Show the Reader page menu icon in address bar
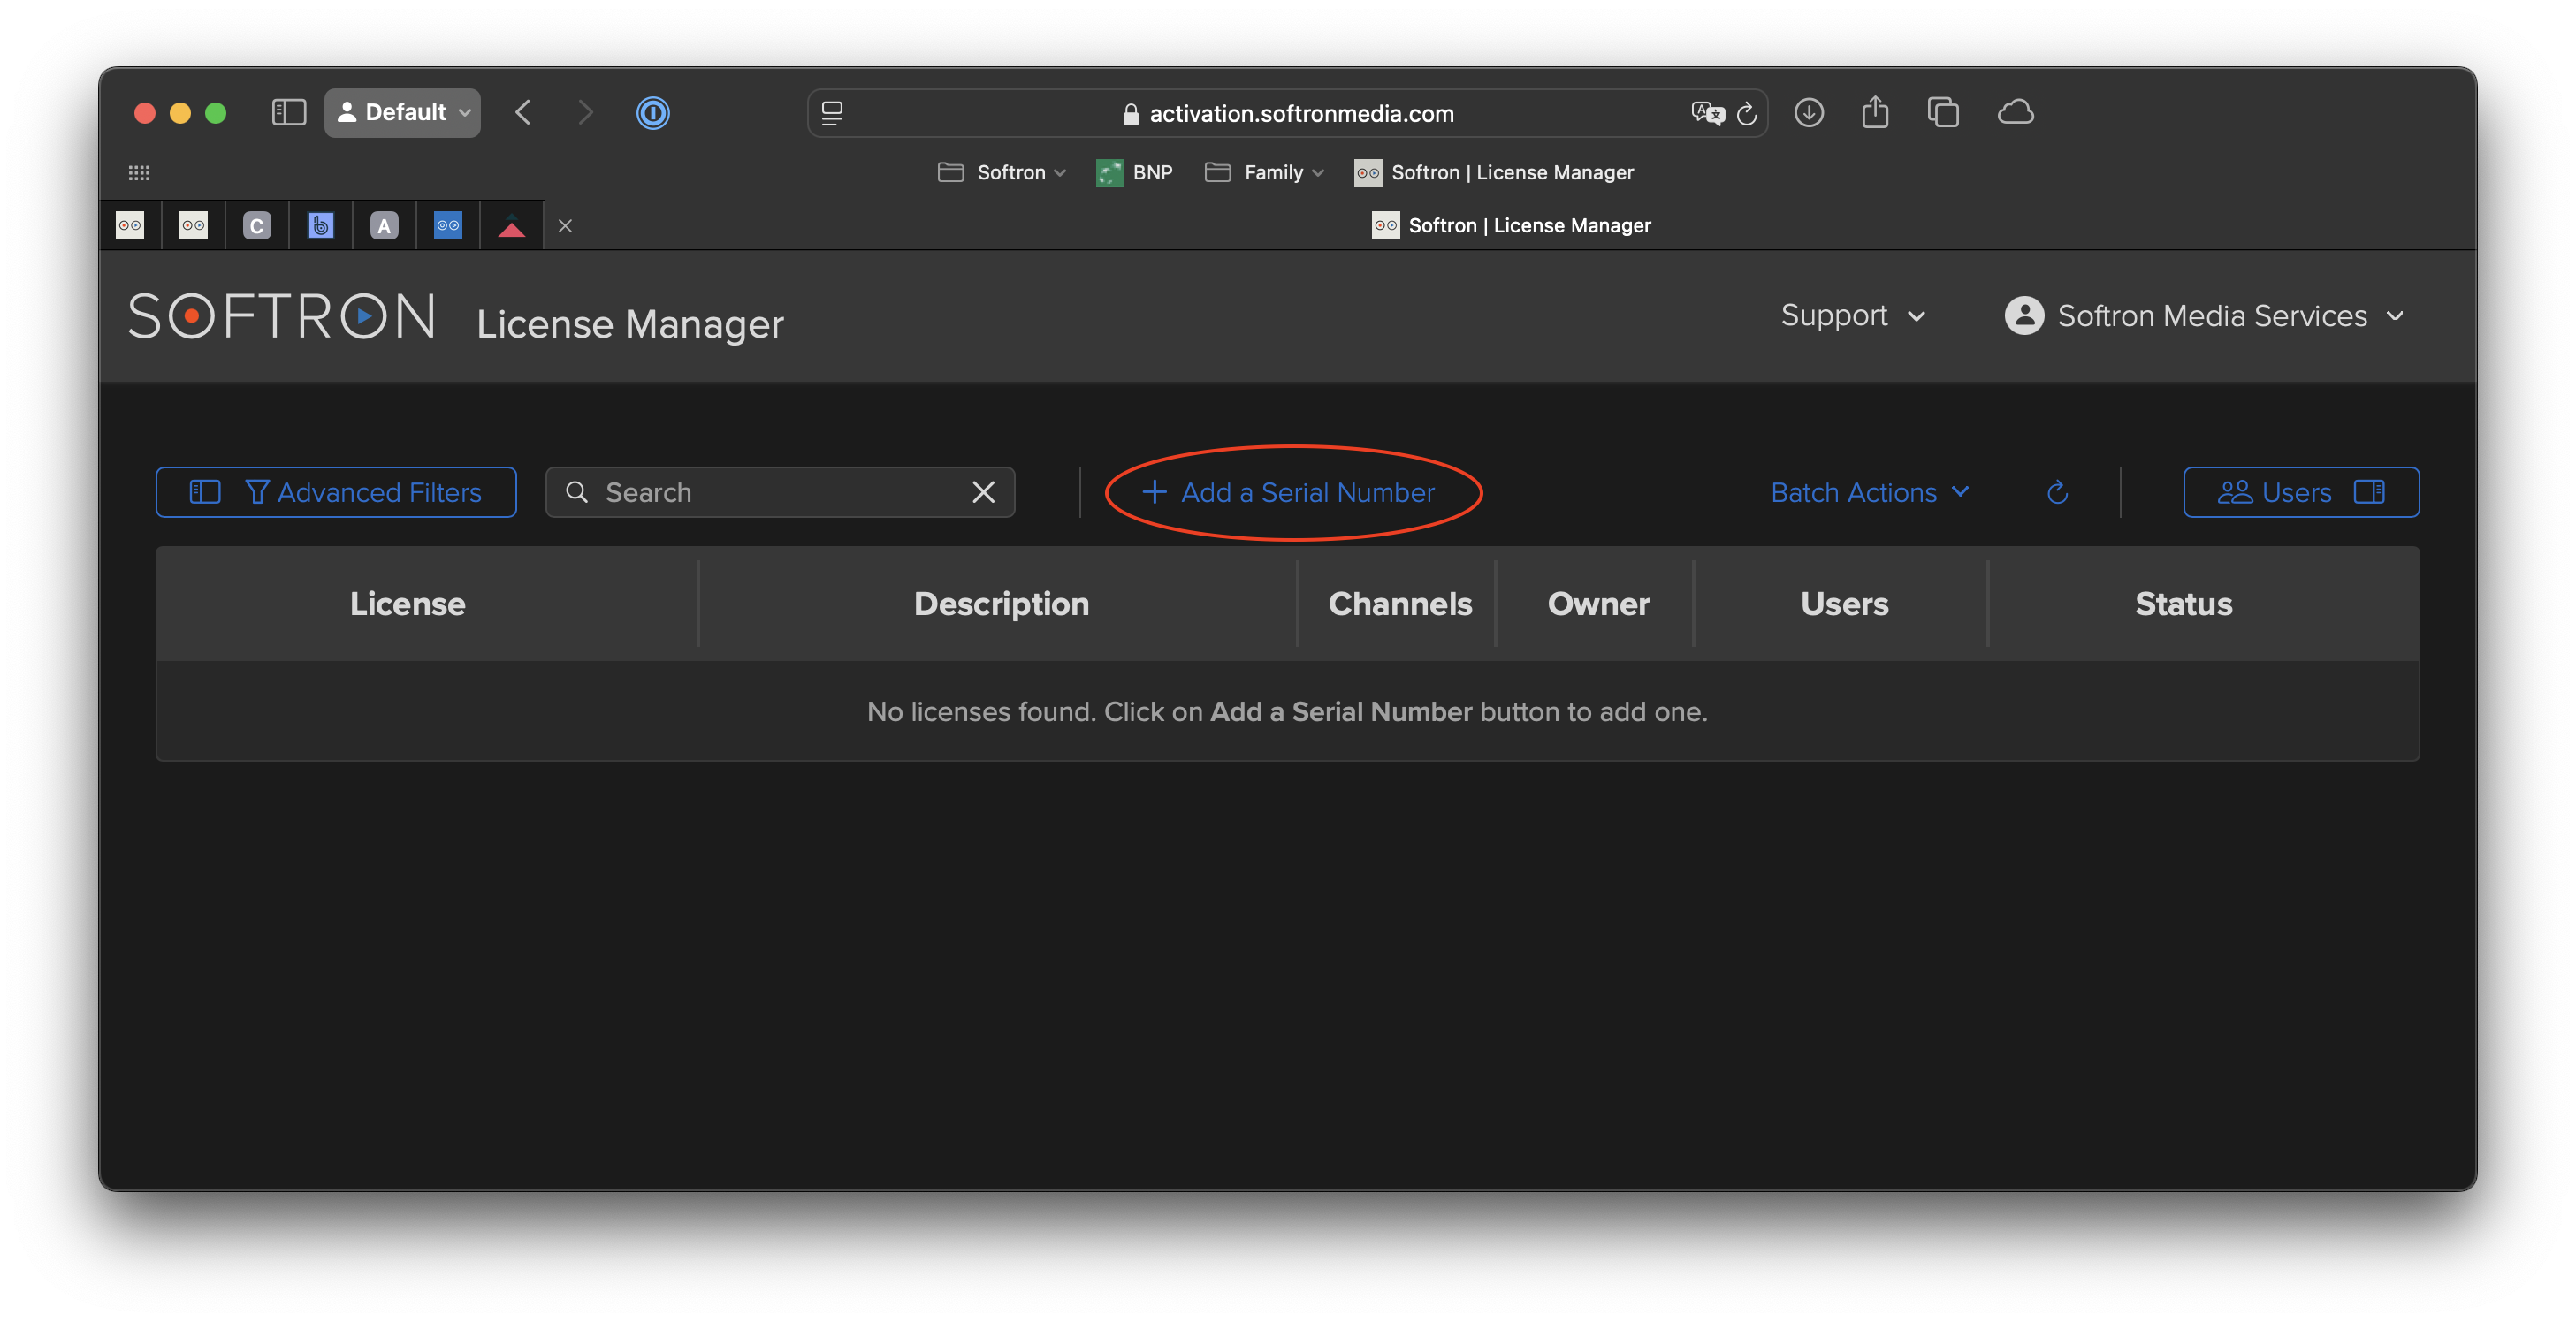2576x1322 pixels. [x=832, y=113]
